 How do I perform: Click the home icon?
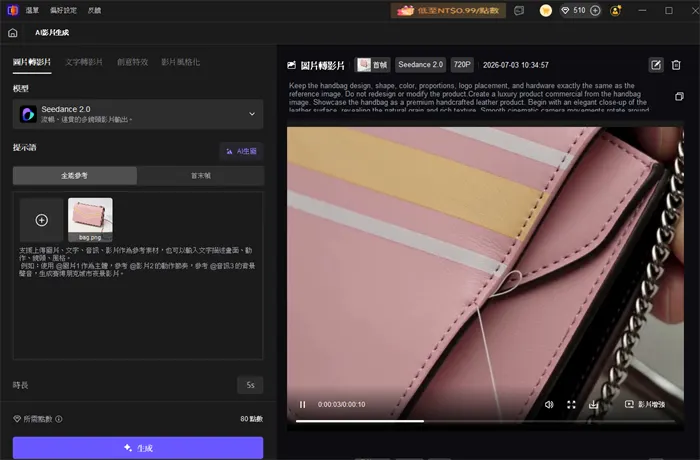pos(13,33)
